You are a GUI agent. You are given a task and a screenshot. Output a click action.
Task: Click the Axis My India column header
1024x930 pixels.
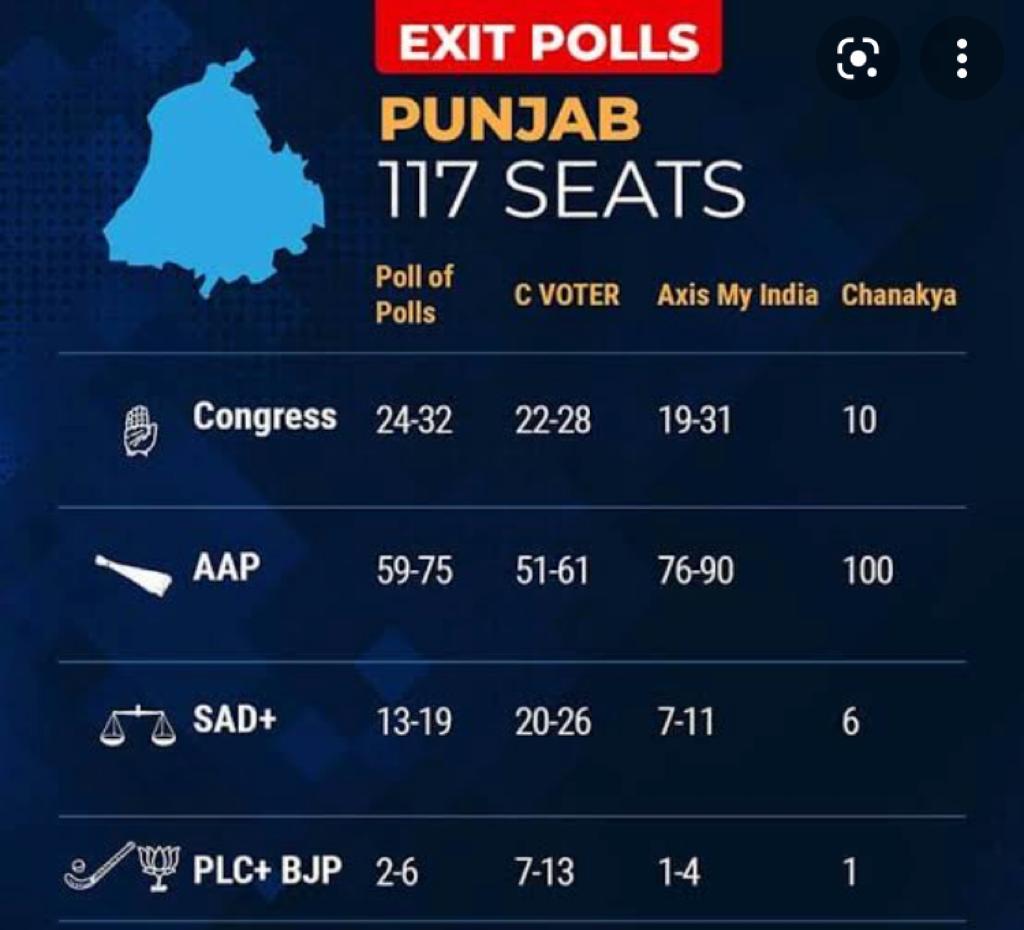[x=737, y=295]
